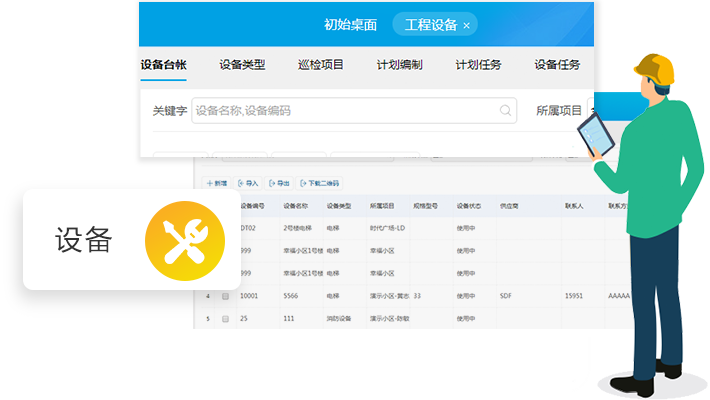Click the 导出 export button
Image resolution: width=710 pixels, height=400 pixels.
coord(279,184)
